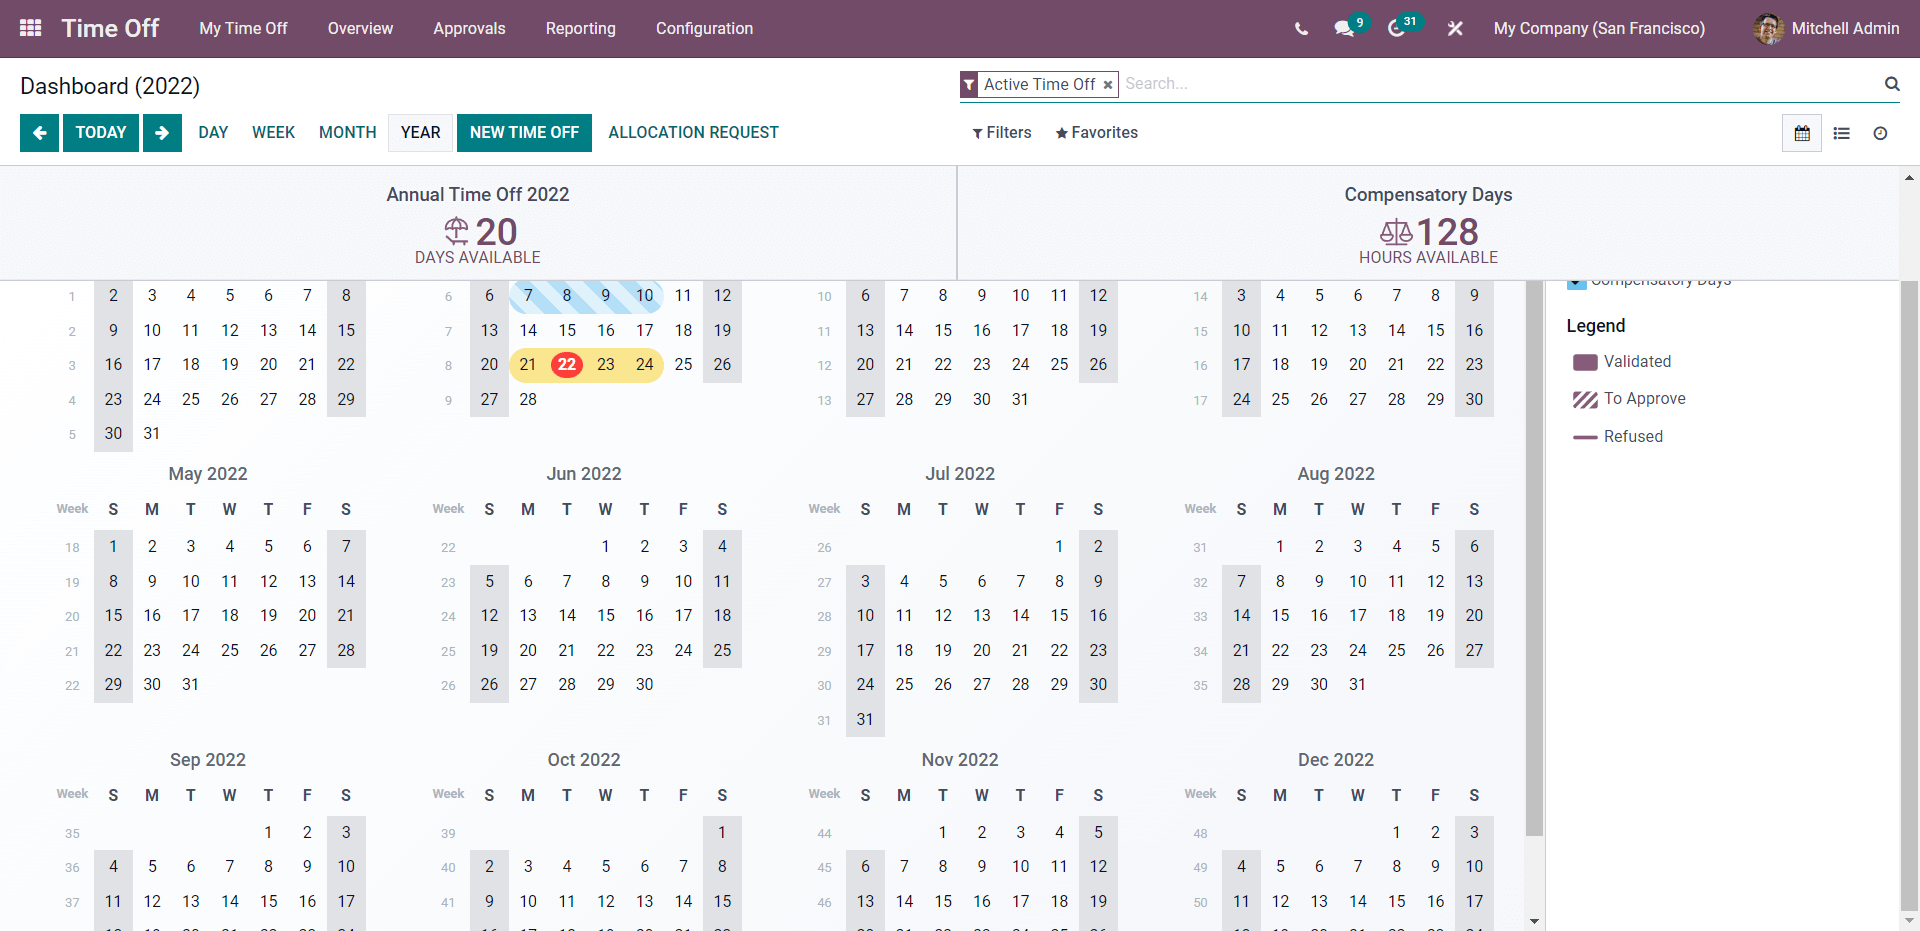Image resolution: width=1920 pixels, height=931 pixels.
Task: Click the Time Off app title
Action: (x=110, y=28)
